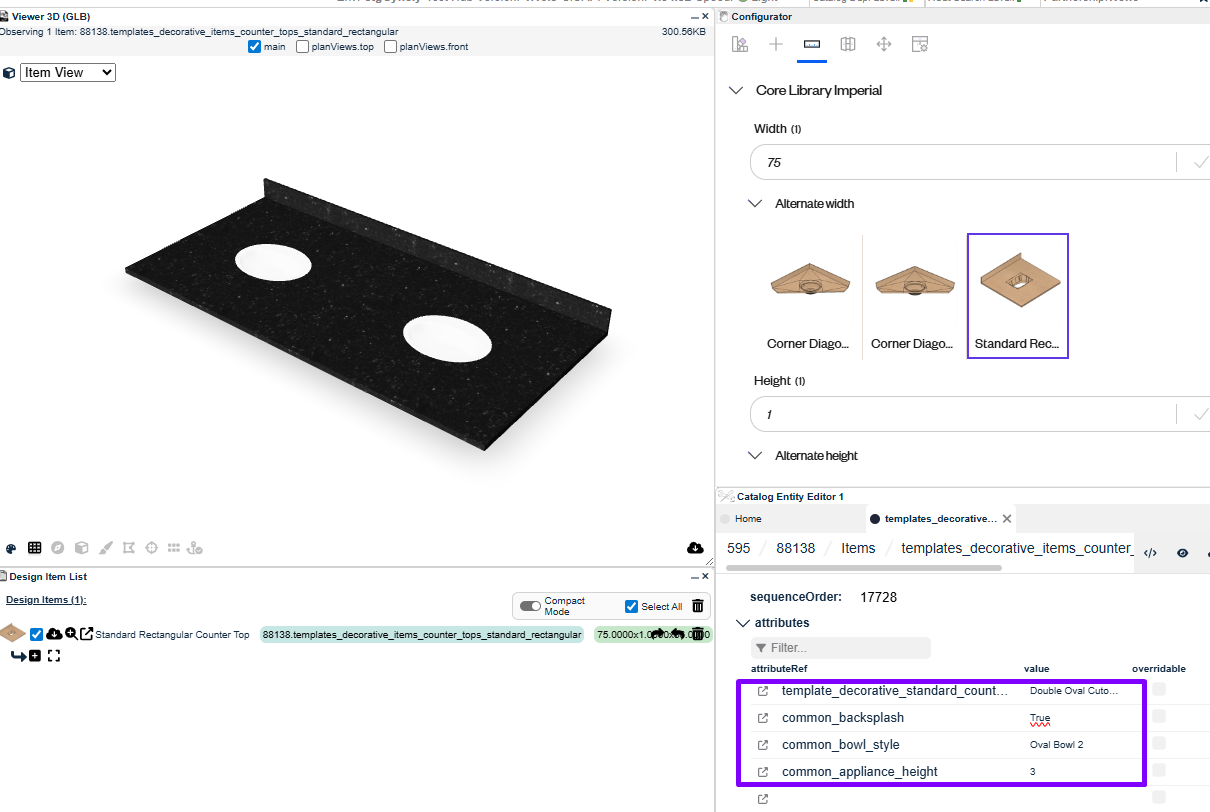This screenshot has height=812, width=1210.
Task: Click the breadcrumb horizontal scrollbar
Action: click(864, 567)
